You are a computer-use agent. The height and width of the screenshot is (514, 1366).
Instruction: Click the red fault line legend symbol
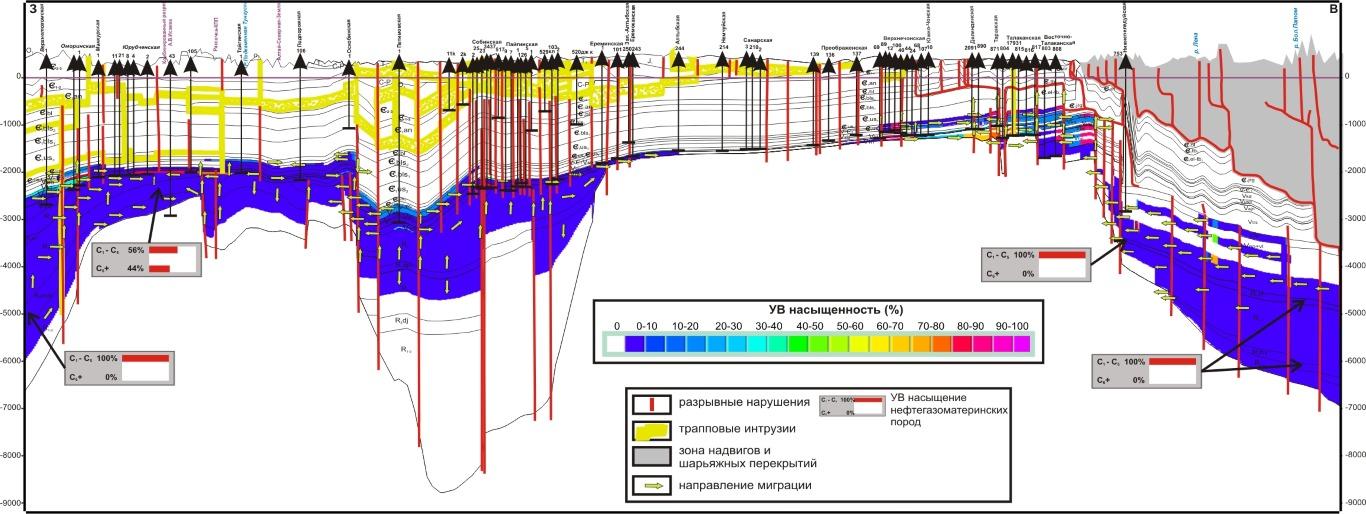pyautogui.click(x=654, y=404)
